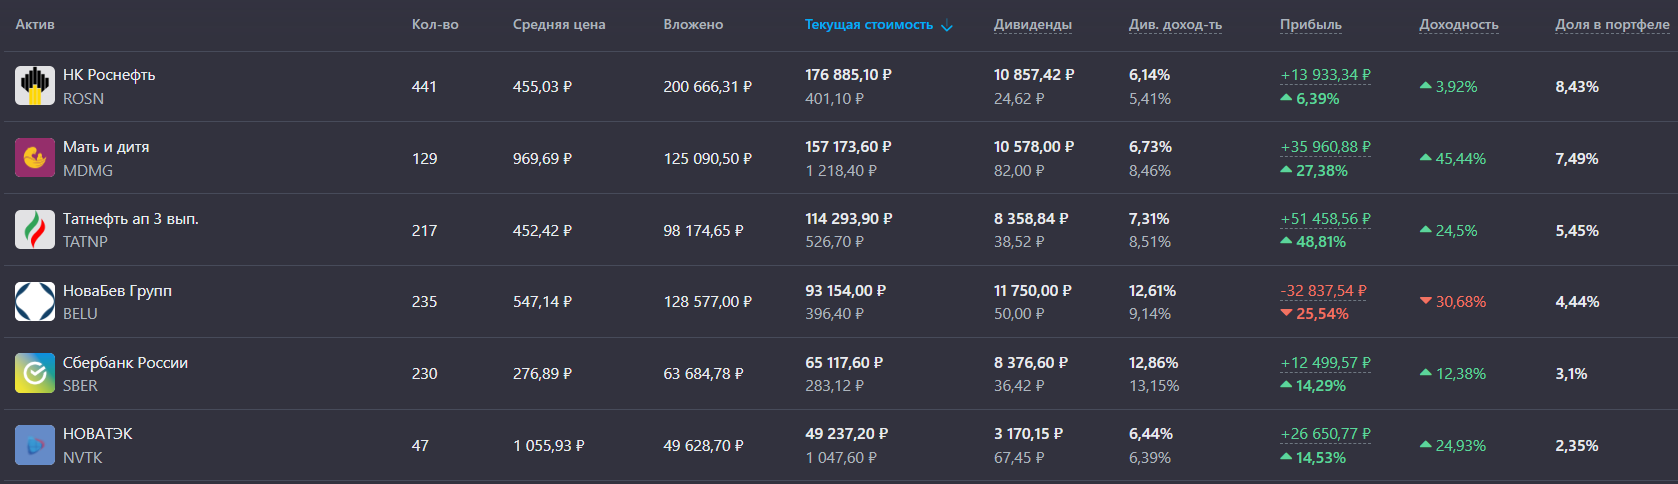
Task: Click НоваБев loss value -32 837,54 ₽
Action: [x=1323, y=291]
